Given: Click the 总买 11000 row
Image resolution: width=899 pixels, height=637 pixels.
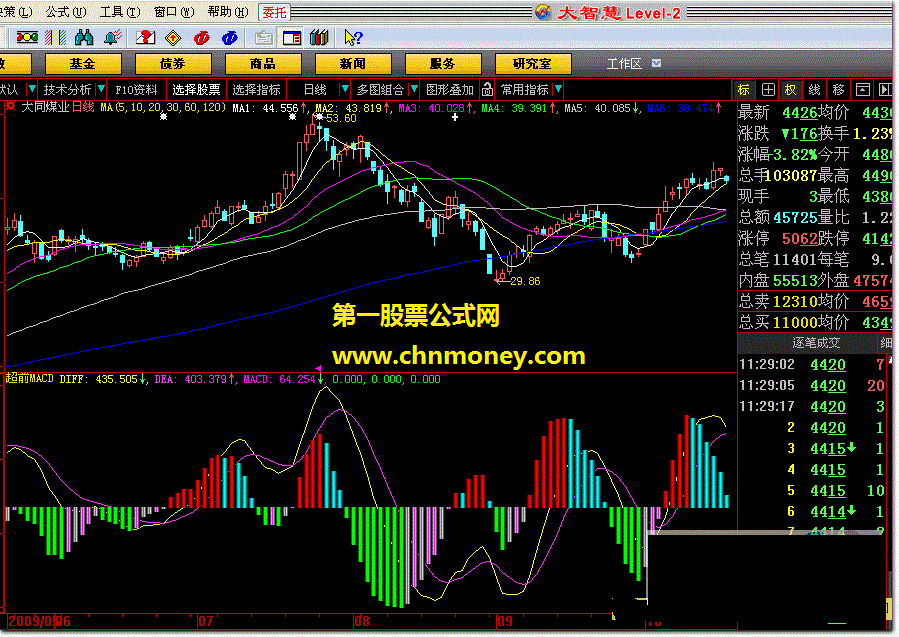Looking at the screenshot, I should (815, 322).
